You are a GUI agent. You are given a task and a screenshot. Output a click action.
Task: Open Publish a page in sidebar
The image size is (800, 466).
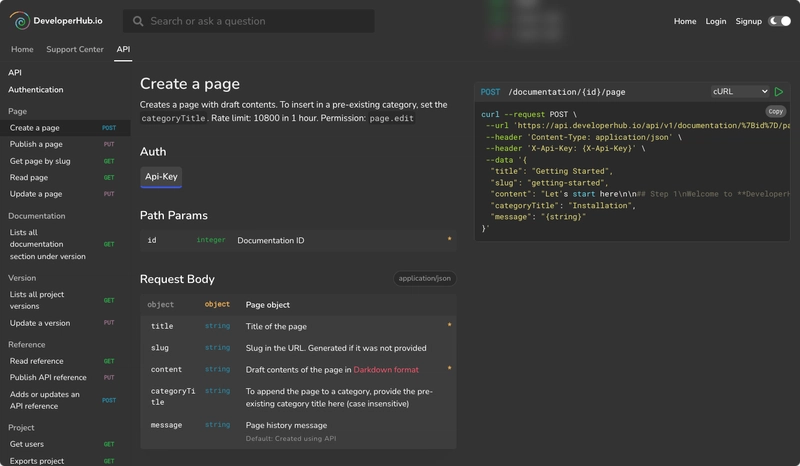36,144
